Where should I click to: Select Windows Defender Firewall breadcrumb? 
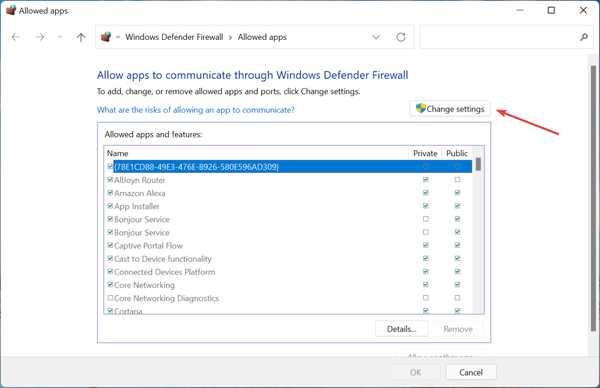tap(174, 37)
